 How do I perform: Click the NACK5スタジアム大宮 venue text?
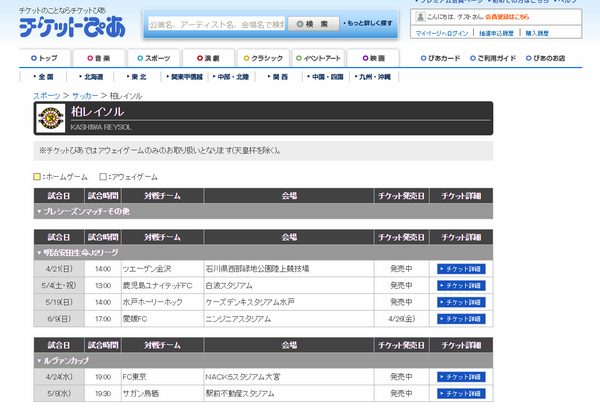click(243, 377)
